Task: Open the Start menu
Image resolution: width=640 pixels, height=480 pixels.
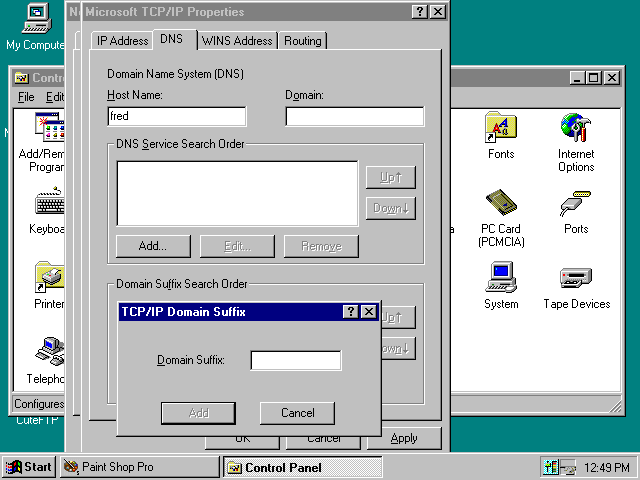Action: 29,467
